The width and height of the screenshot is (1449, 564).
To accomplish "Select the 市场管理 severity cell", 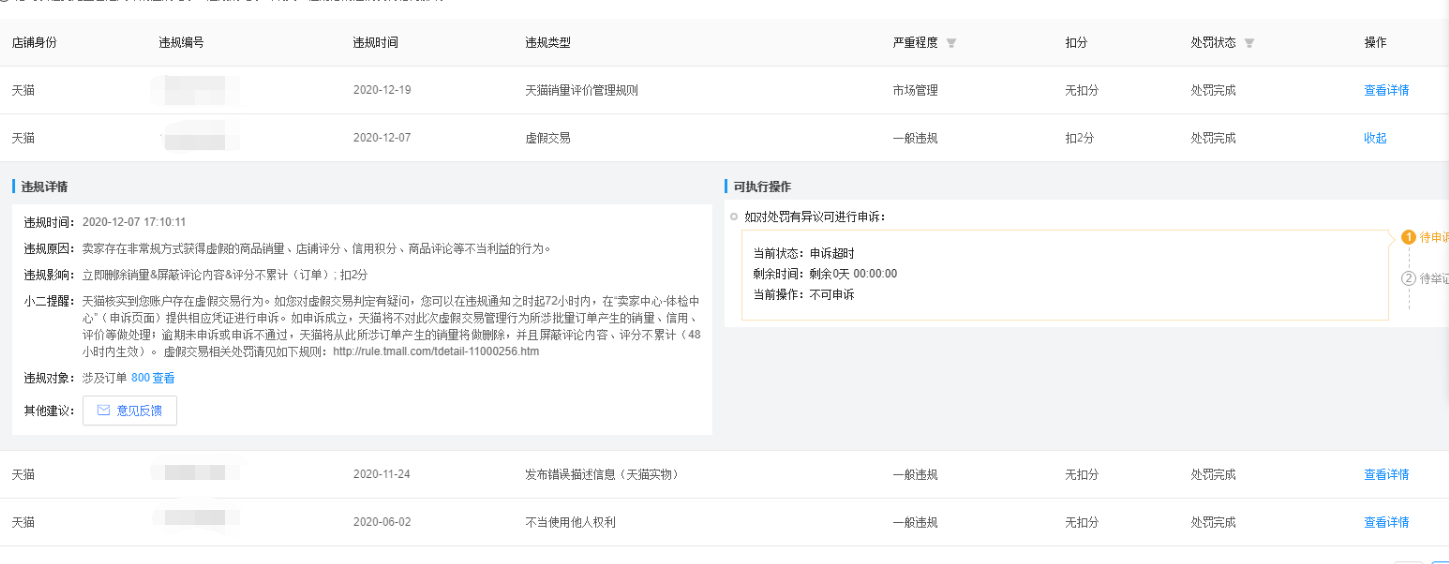I will (x=915, y=90).
